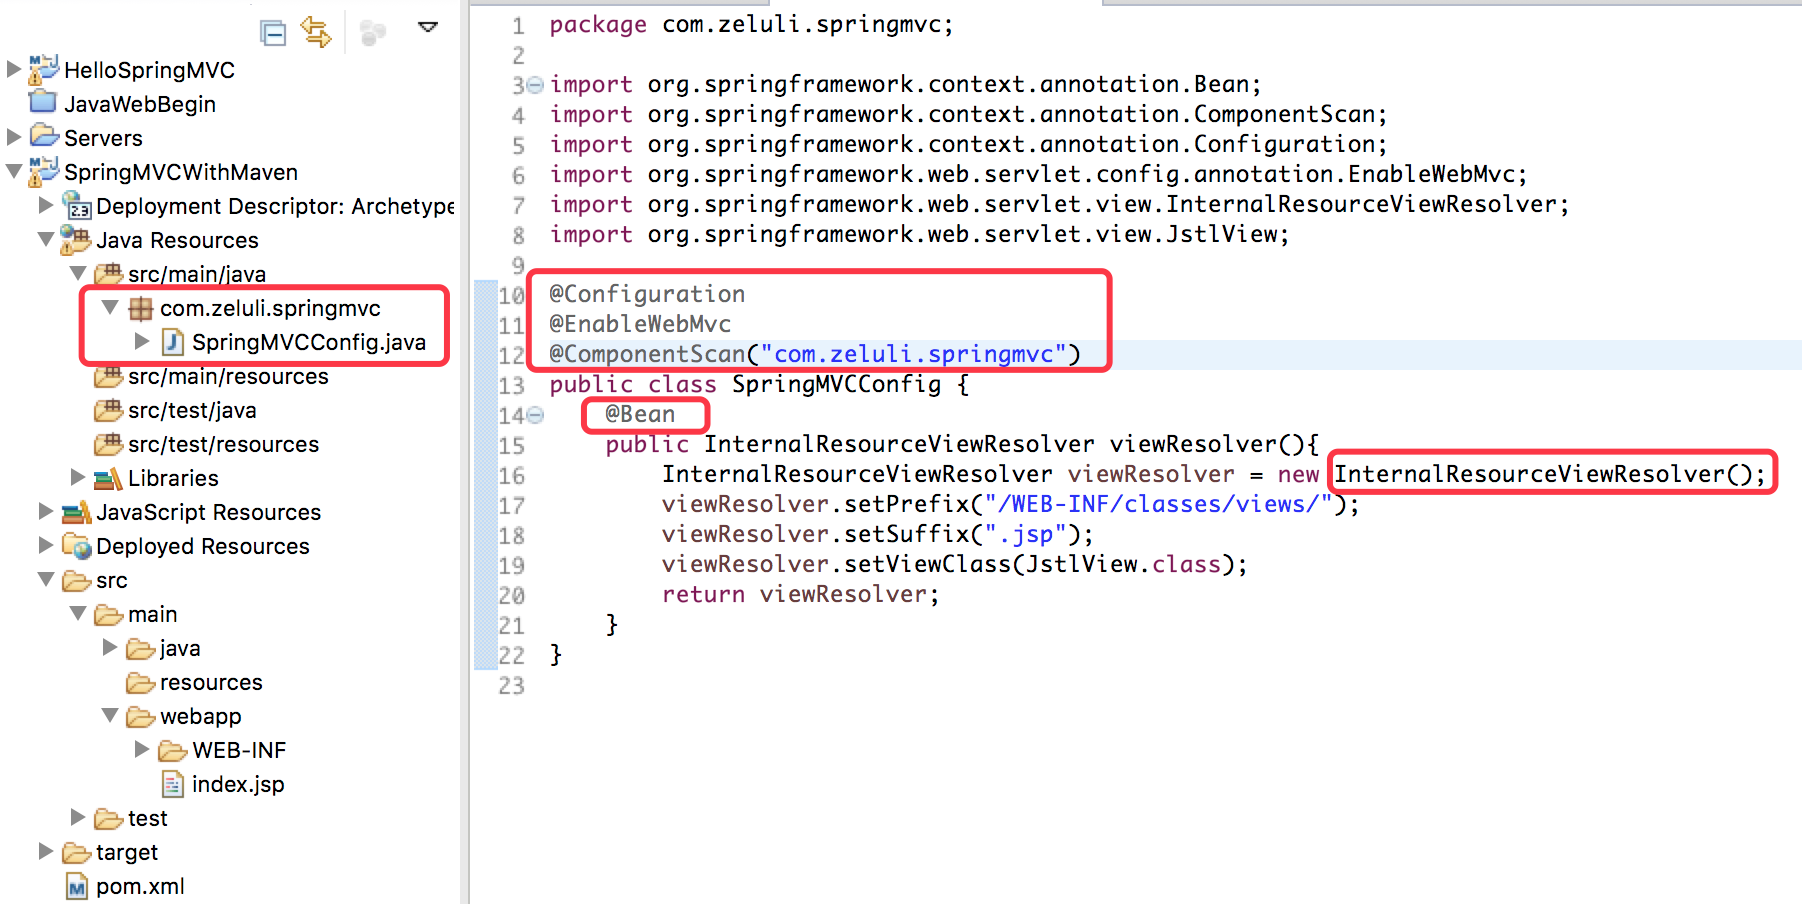Click the index.jsp file icon

pyautogui.click(x=173, y=784)
